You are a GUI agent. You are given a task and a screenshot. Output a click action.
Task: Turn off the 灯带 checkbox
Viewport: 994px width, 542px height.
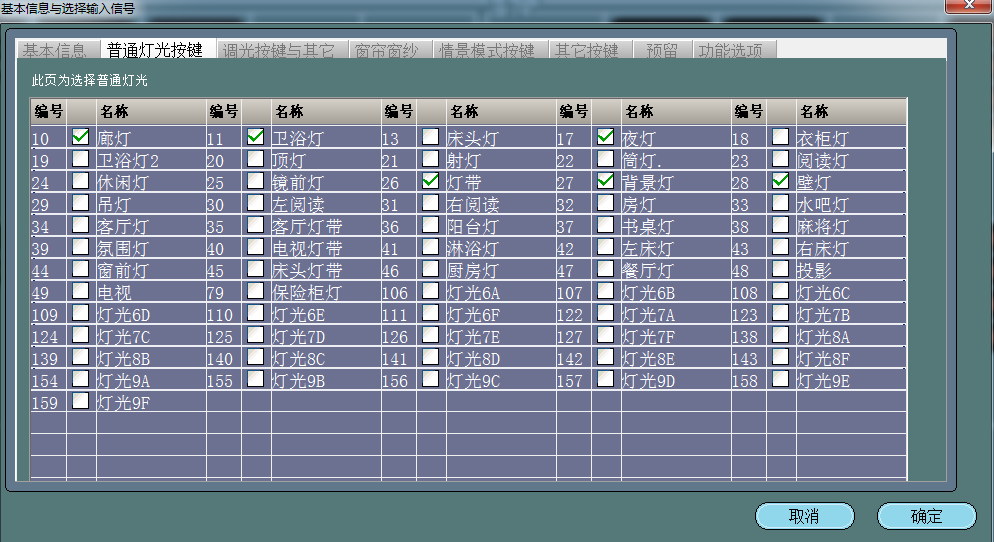pyautogui.click(x=430, y=181)
